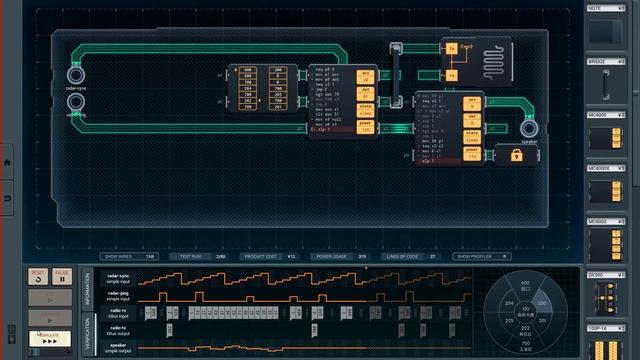
Task: Click the right microcontroller power box
Action: click(472, 153)
